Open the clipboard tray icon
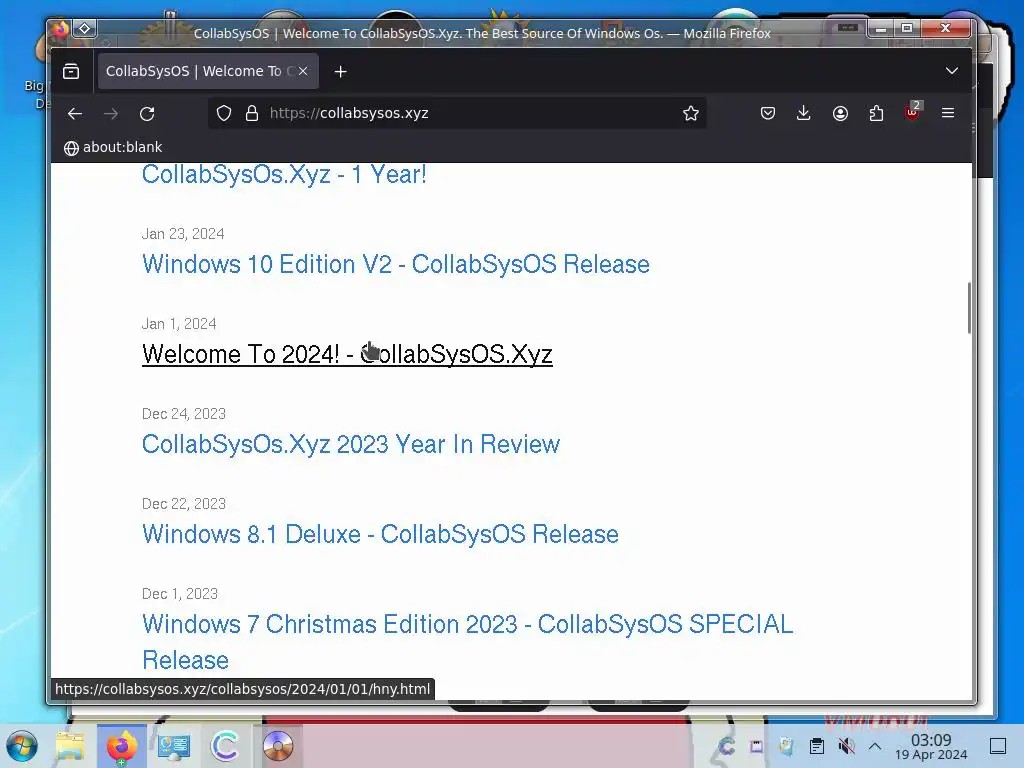 tap(816, 746)
